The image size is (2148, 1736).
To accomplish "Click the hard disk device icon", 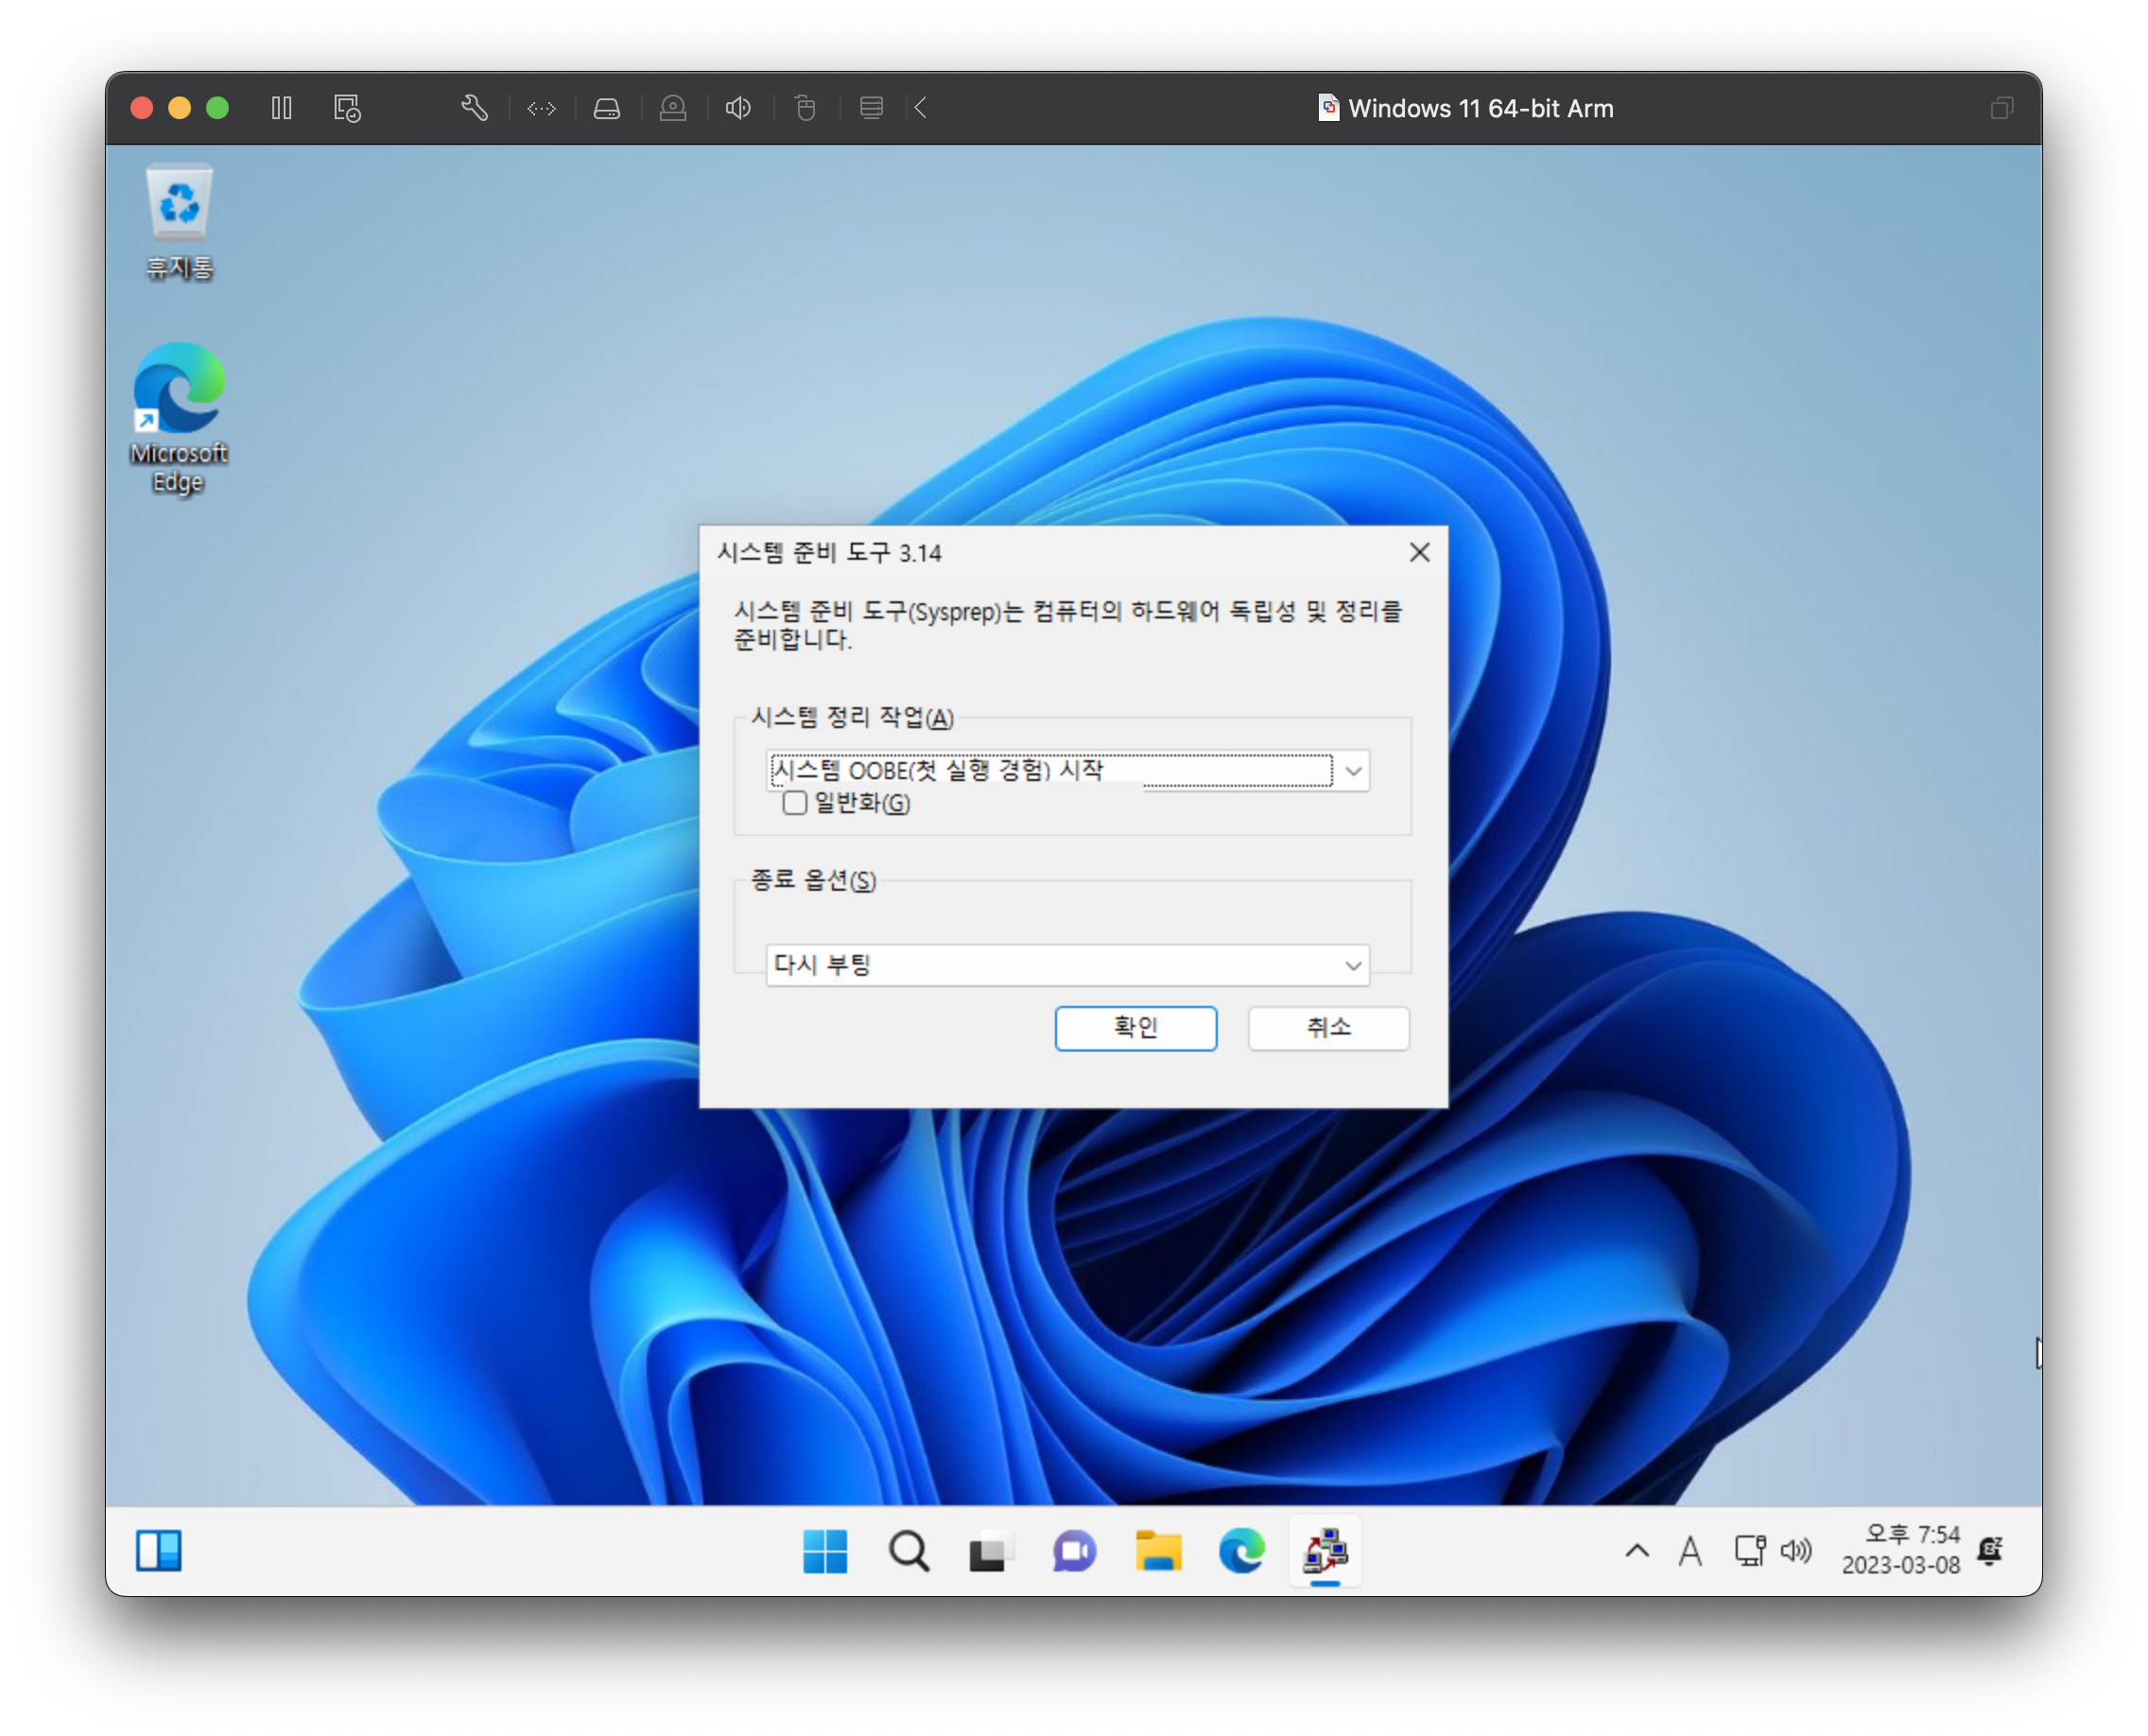I will pyautogui.click(x=607, y=108).
